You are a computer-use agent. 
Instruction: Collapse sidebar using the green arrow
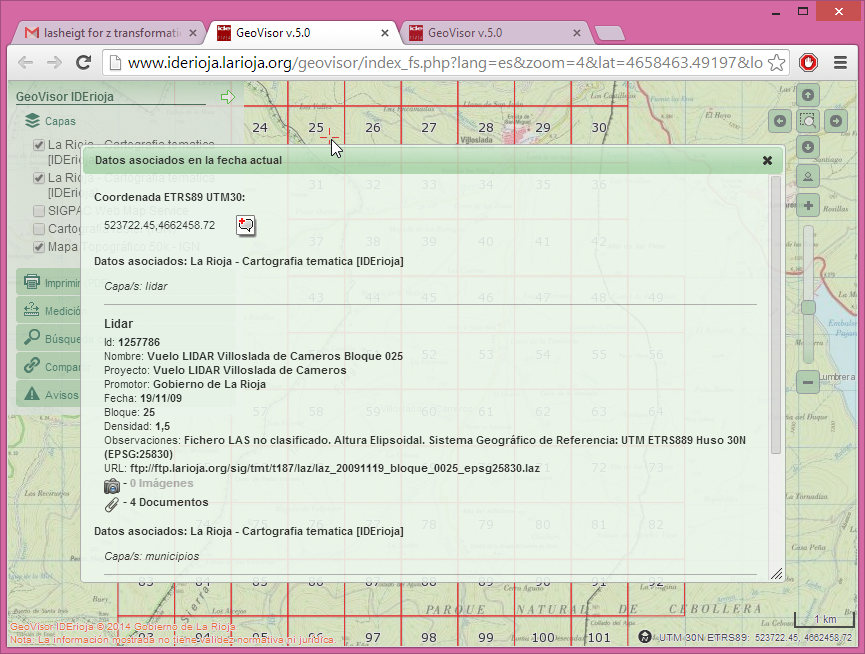coord(228,97)
